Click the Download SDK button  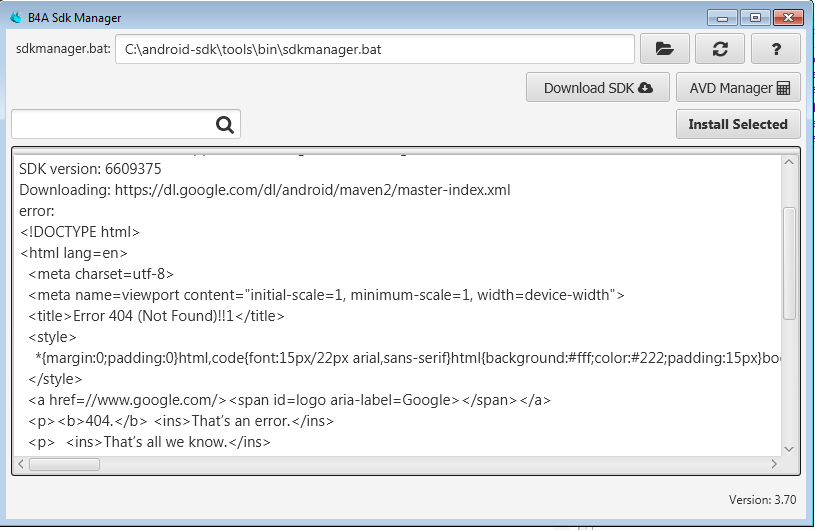point(598,88)
